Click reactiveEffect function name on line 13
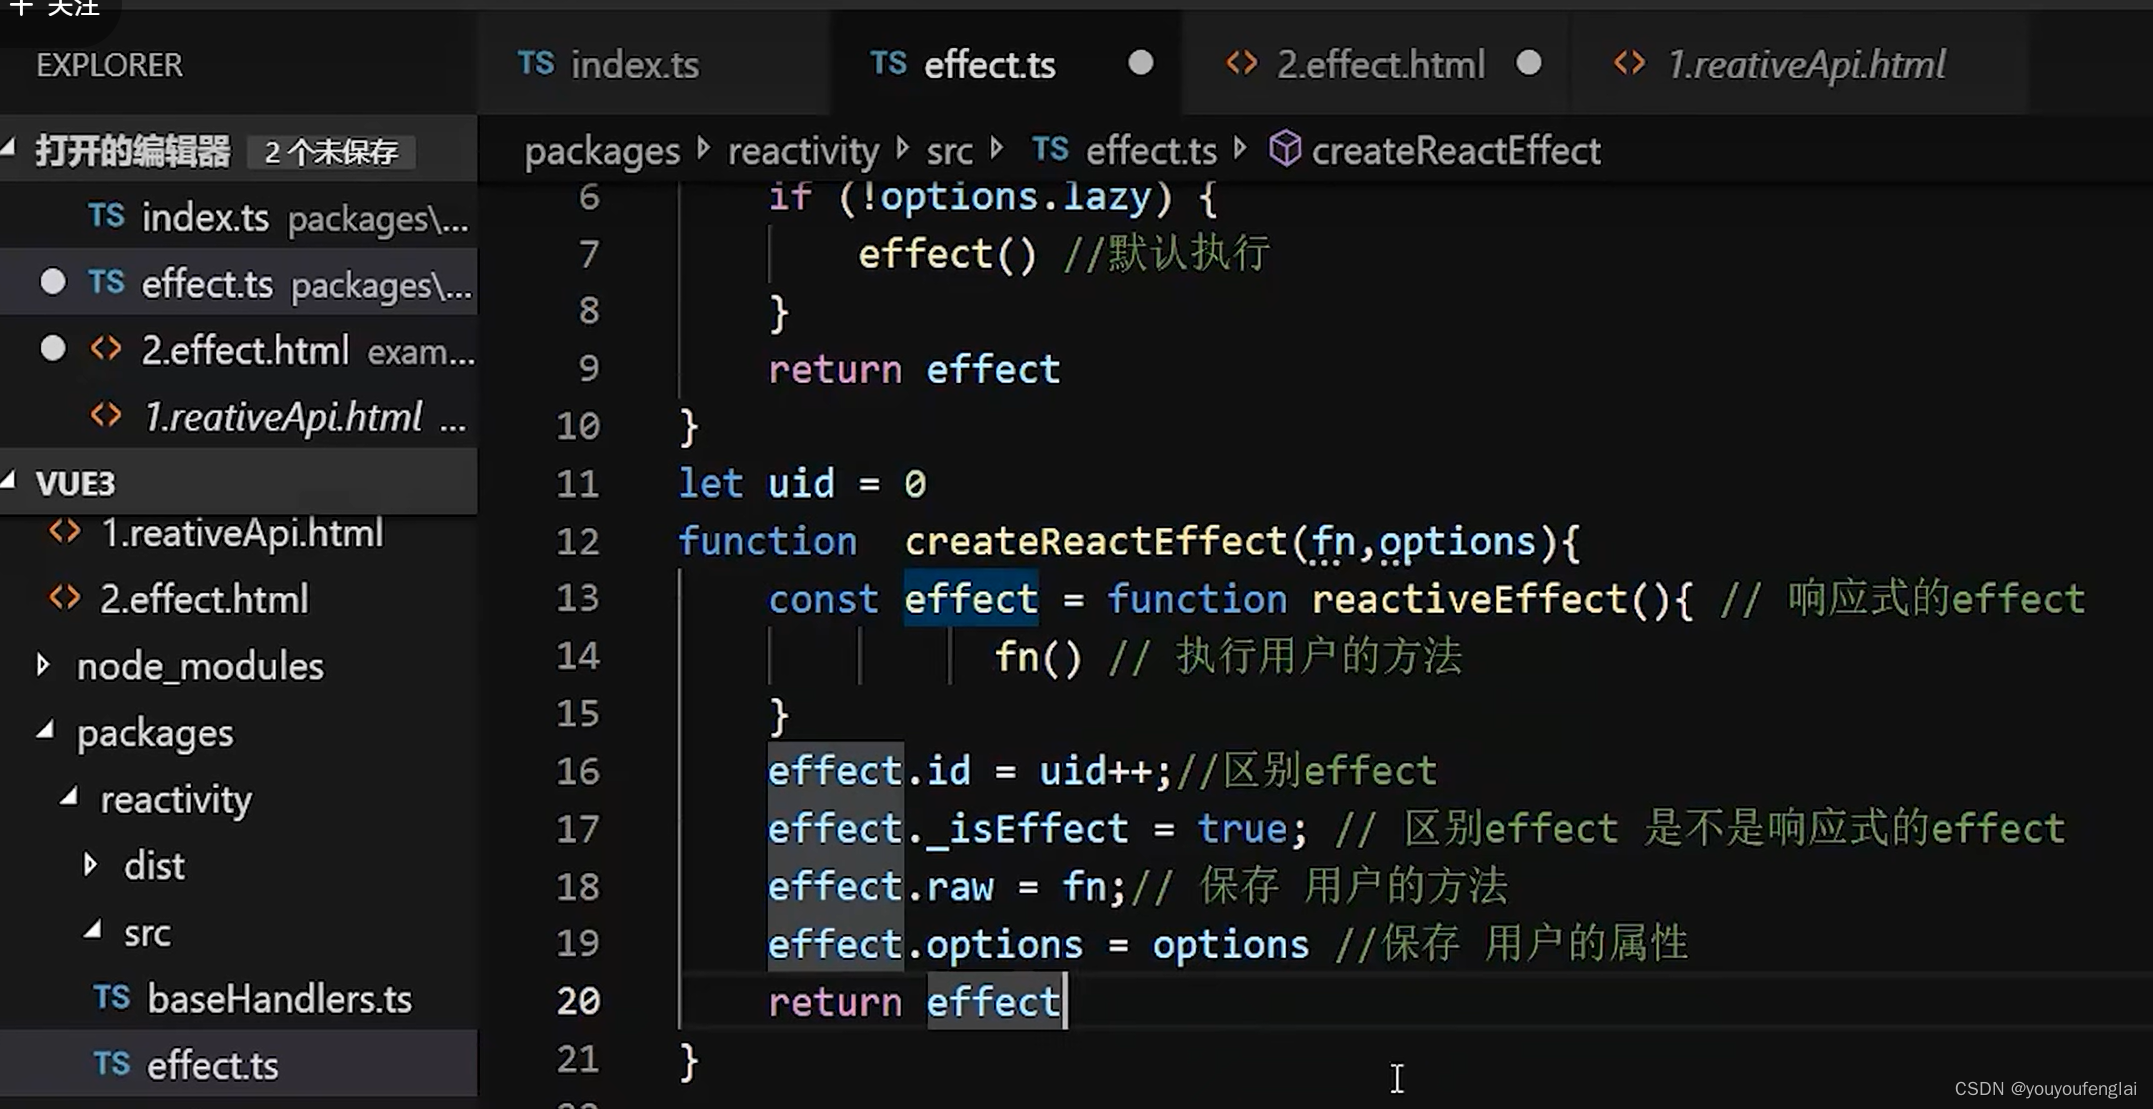Image resolution: width=2153 pixels, height=1109 pixels. point(1470,599)
